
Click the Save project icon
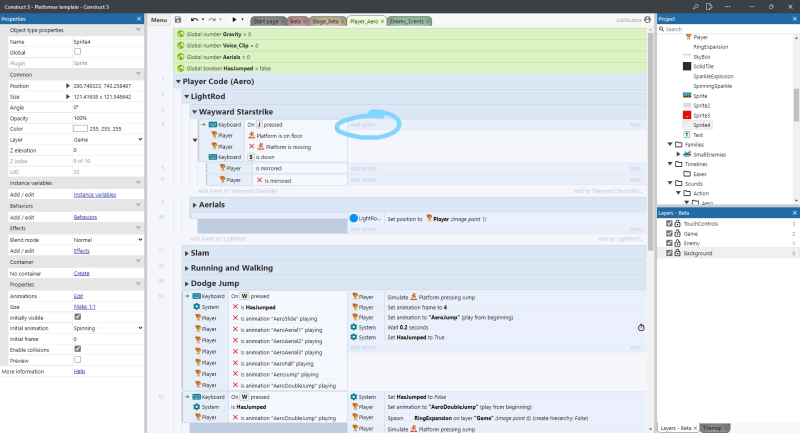tap(178, 20)
